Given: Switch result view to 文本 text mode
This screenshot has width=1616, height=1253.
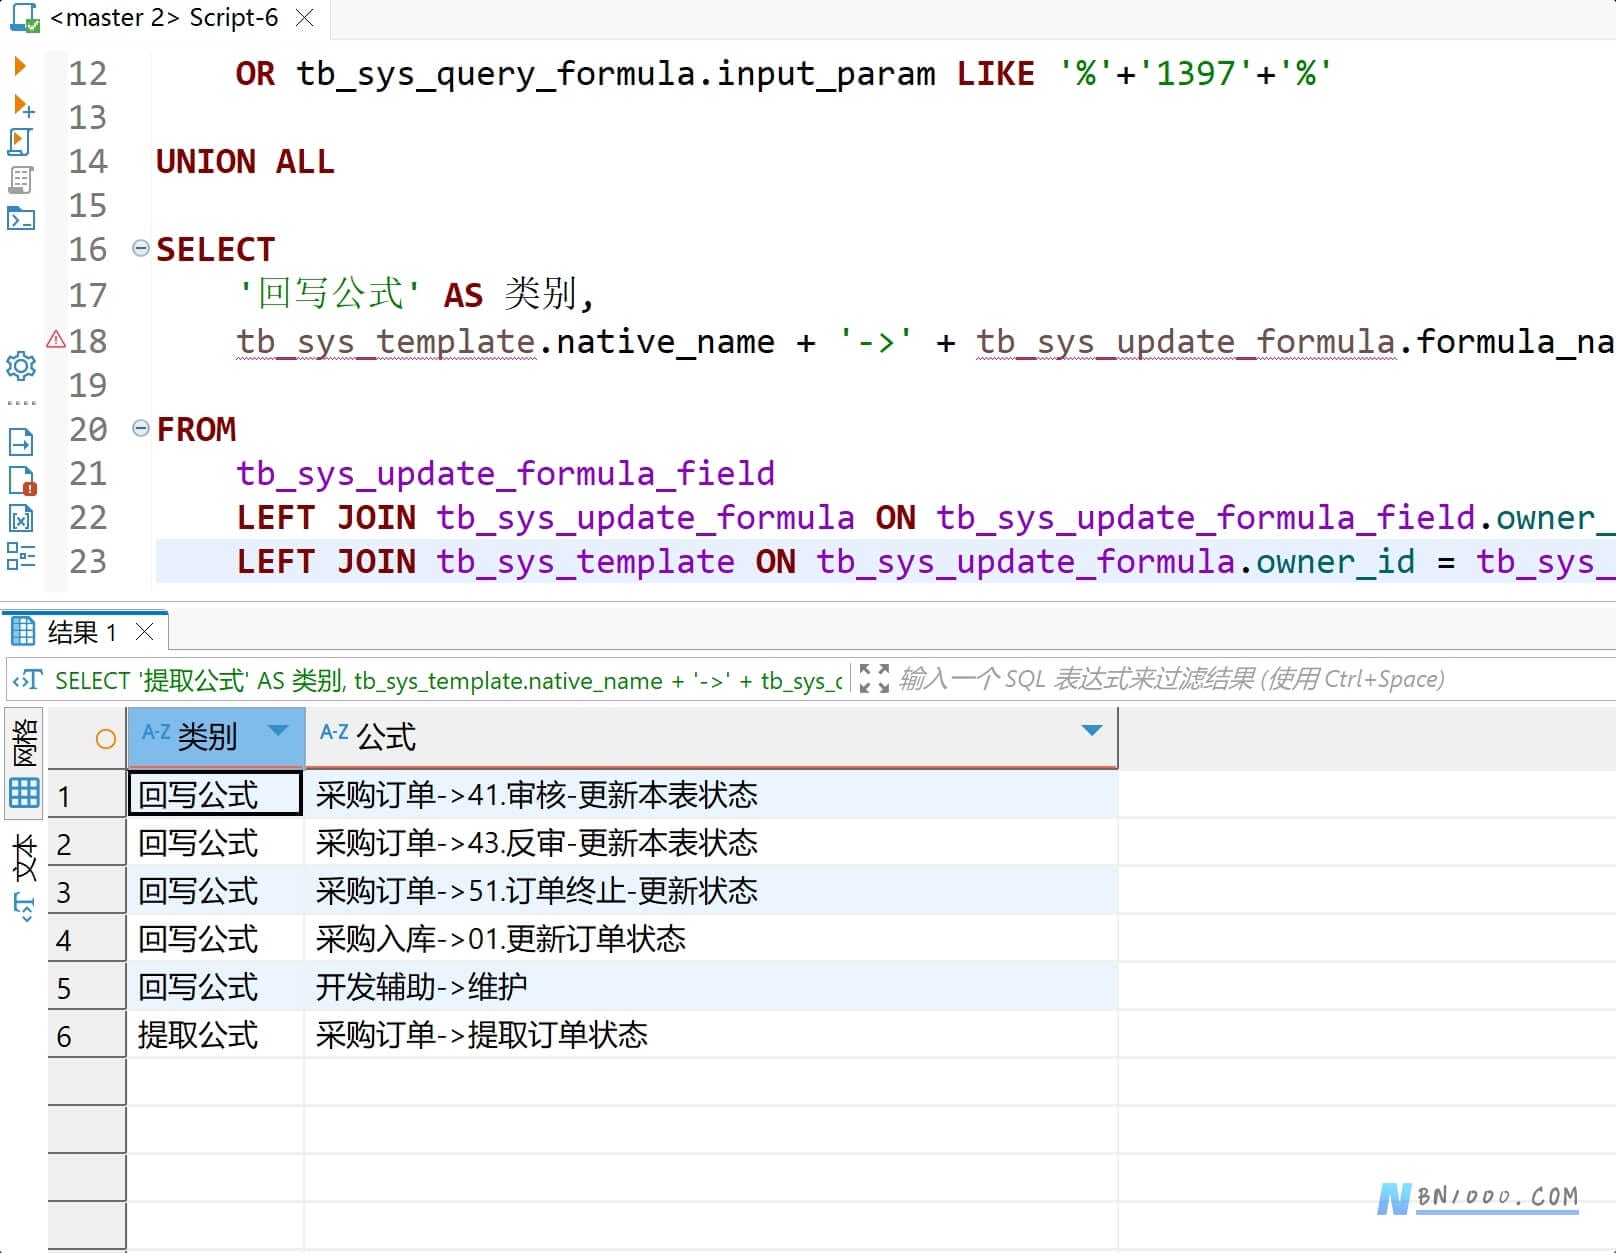Looking at the screenshot, I should [x=24, y=858].
